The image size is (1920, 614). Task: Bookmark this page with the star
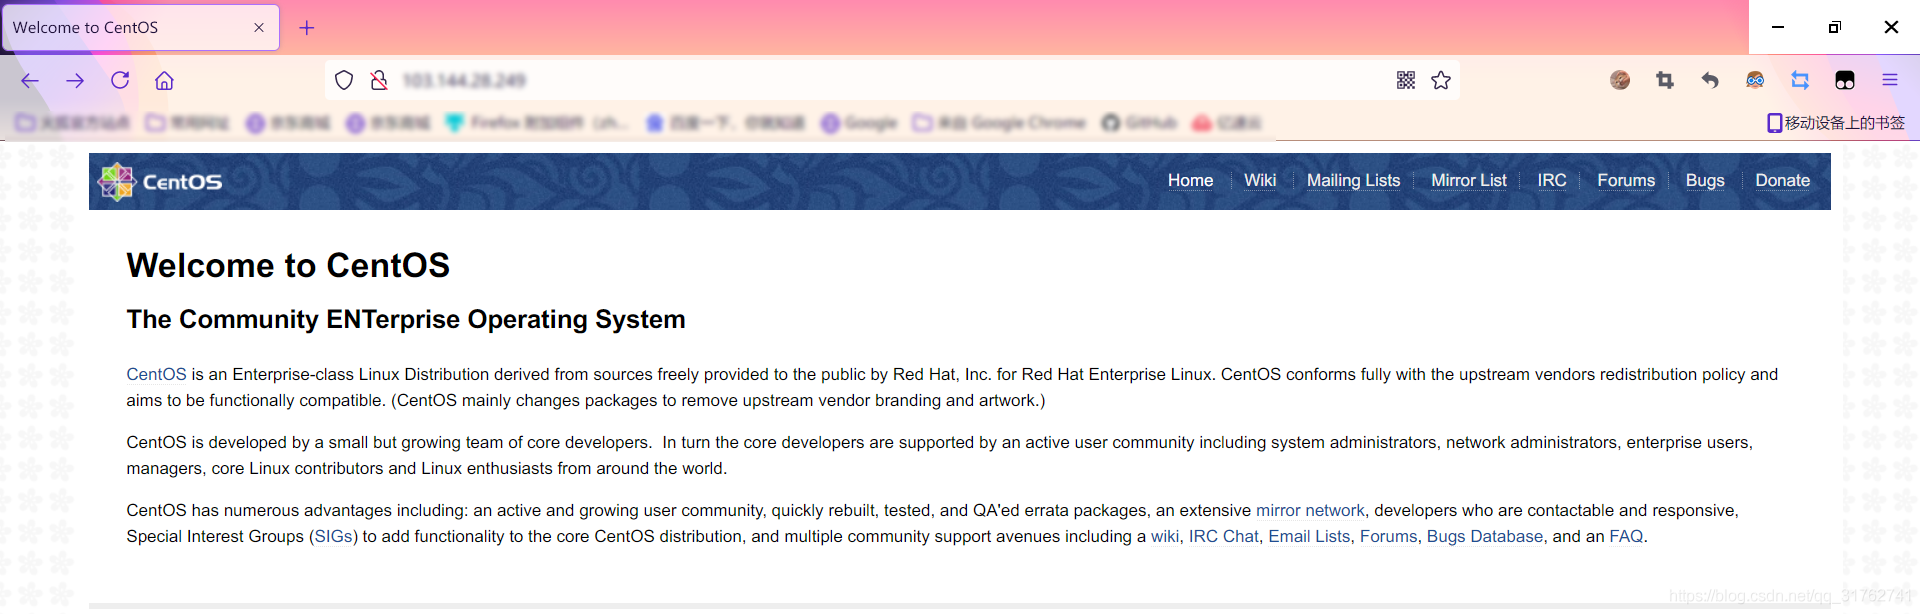coord(1441,80)
